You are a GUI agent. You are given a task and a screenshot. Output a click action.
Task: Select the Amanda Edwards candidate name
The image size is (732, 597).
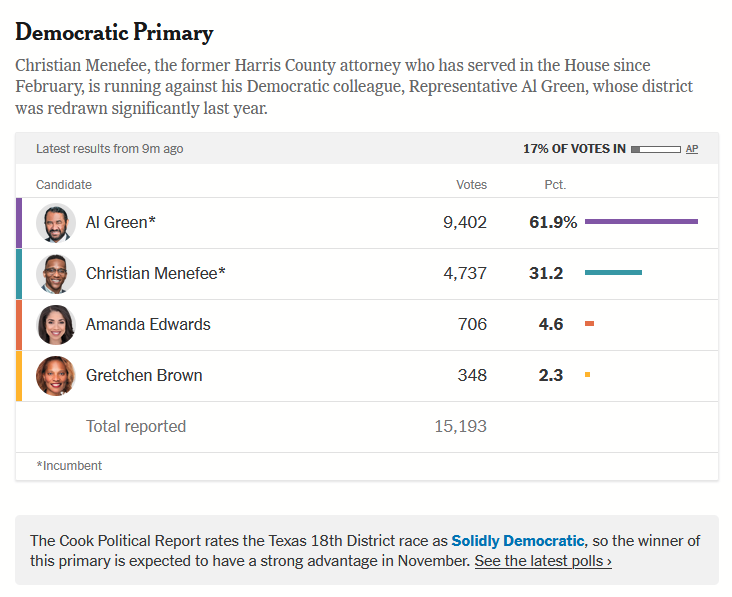point(148,325)
